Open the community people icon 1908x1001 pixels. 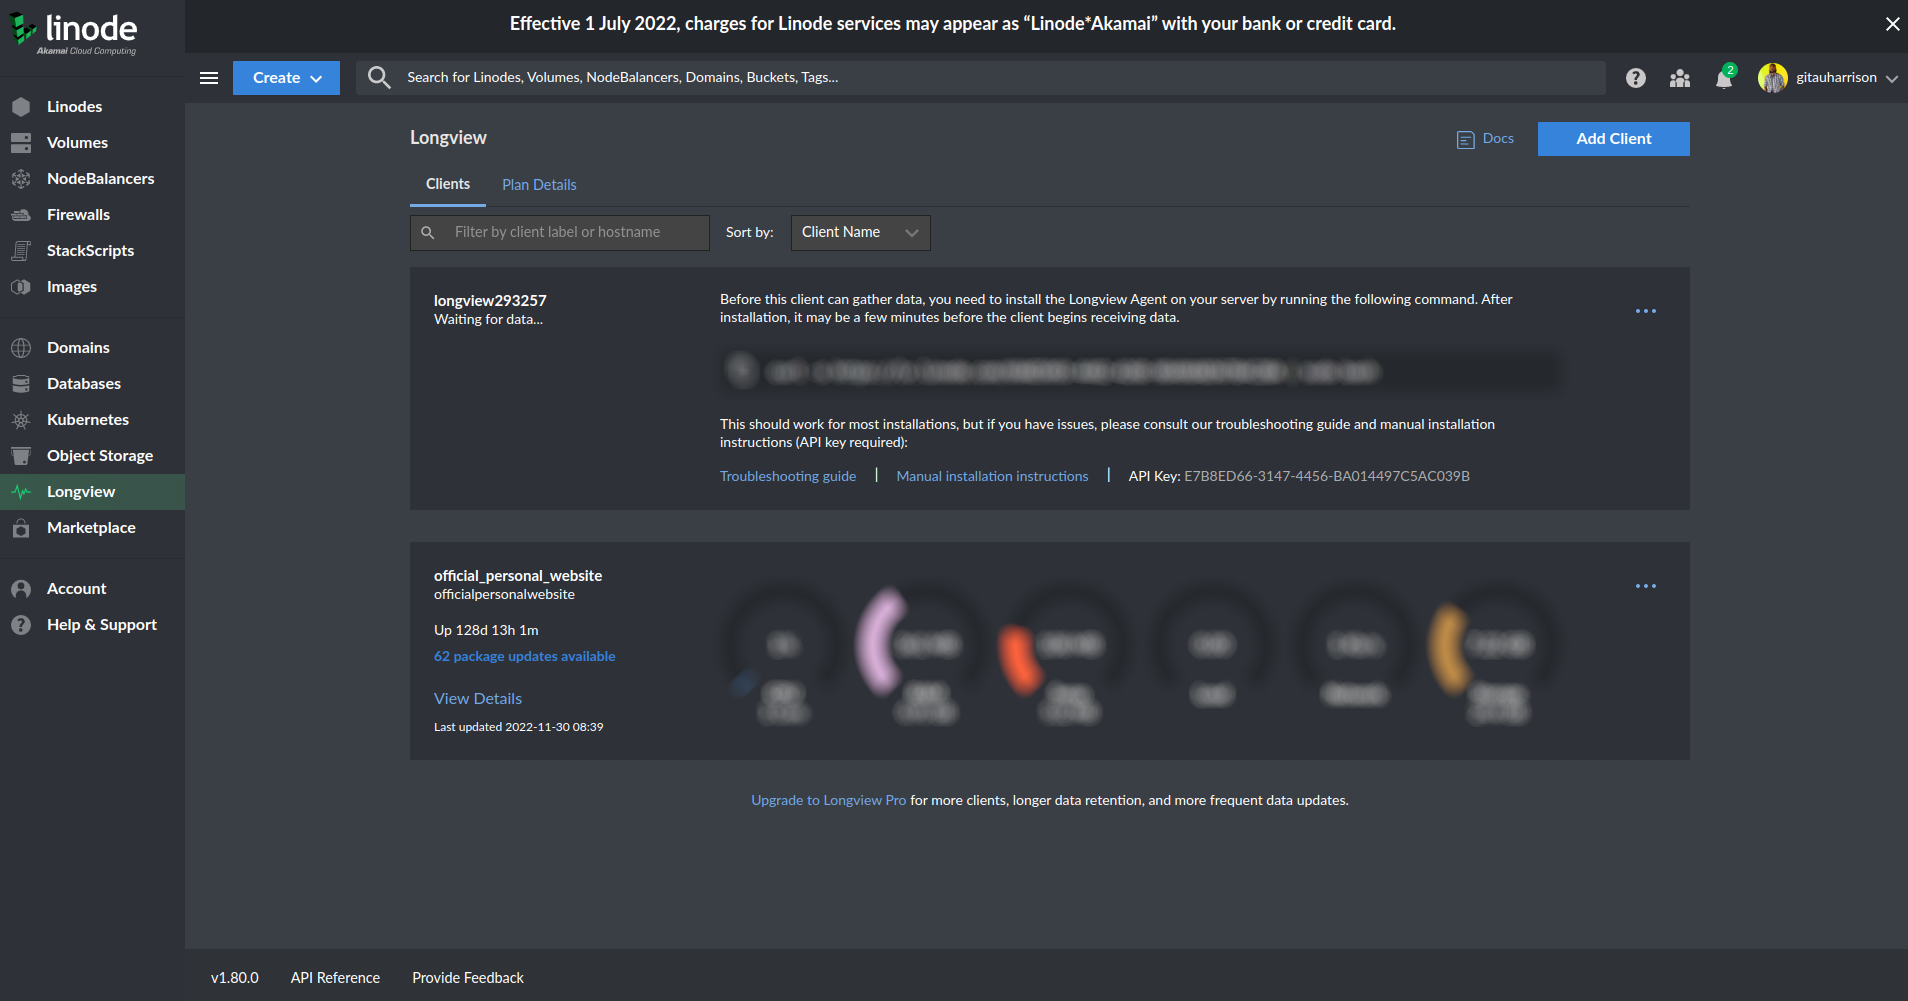click(1680, 78)
